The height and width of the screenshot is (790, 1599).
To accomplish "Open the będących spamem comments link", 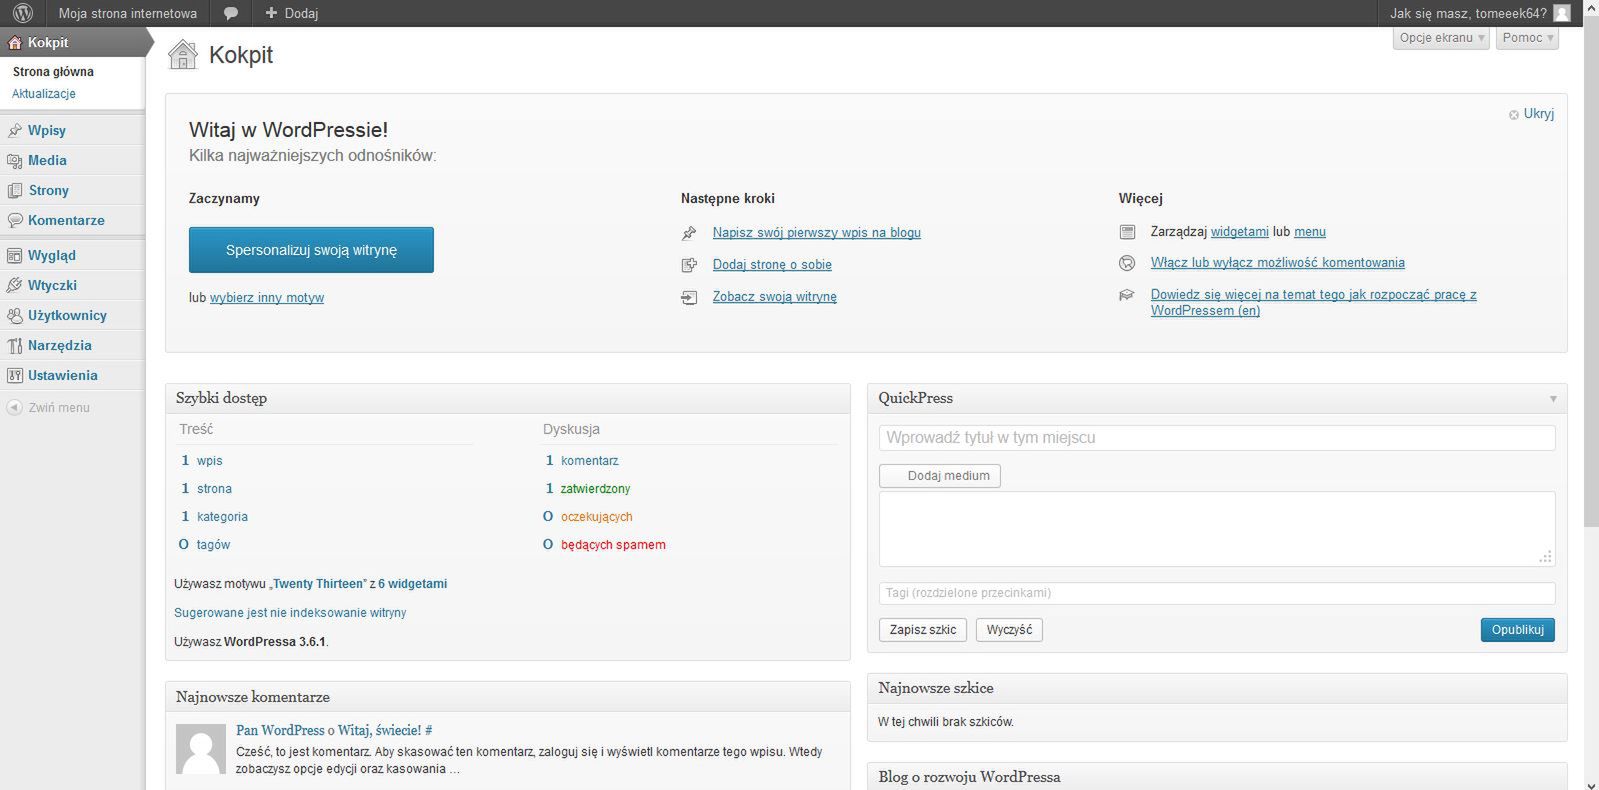I will click(x=613, y=545).
